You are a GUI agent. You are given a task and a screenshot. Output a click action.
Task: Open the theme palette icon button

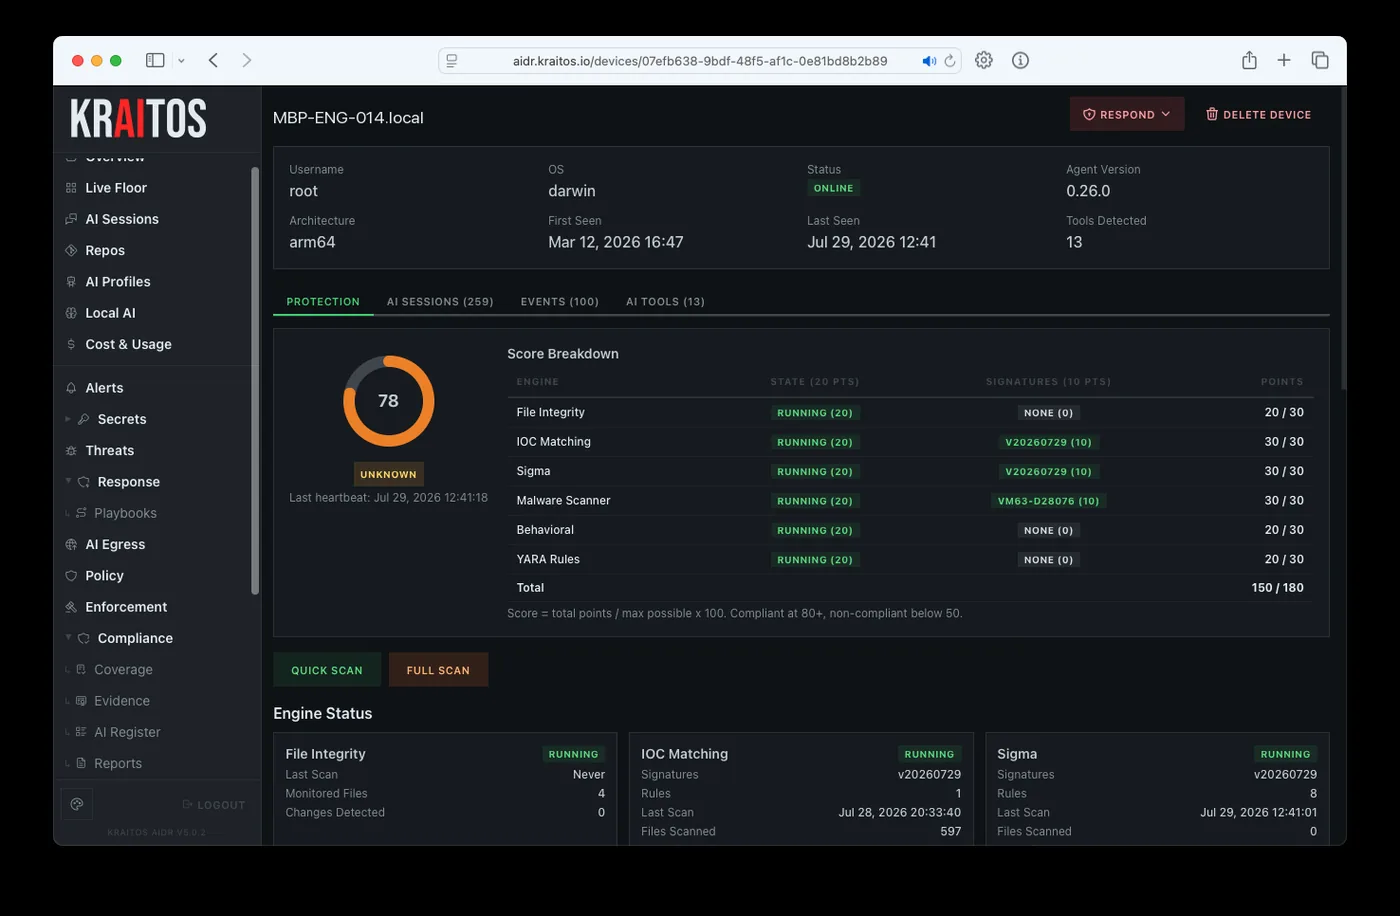pos(77,804)
